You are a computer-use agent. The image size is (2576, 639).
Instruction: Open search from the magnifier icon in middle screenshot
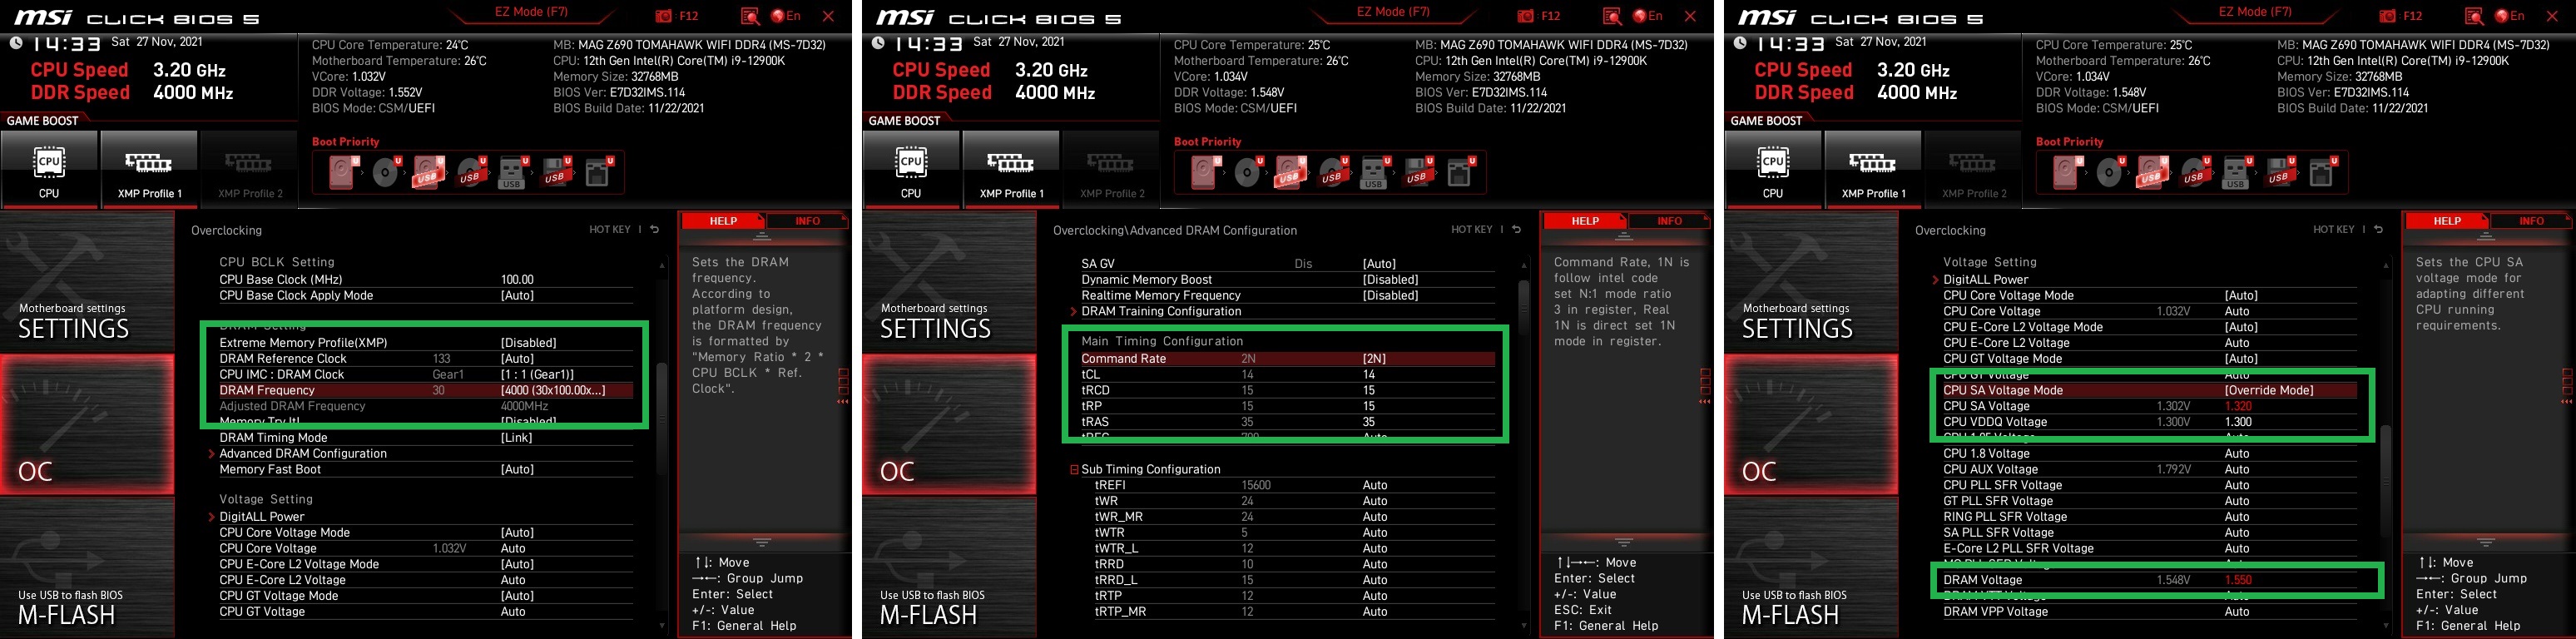(1612, 16)
